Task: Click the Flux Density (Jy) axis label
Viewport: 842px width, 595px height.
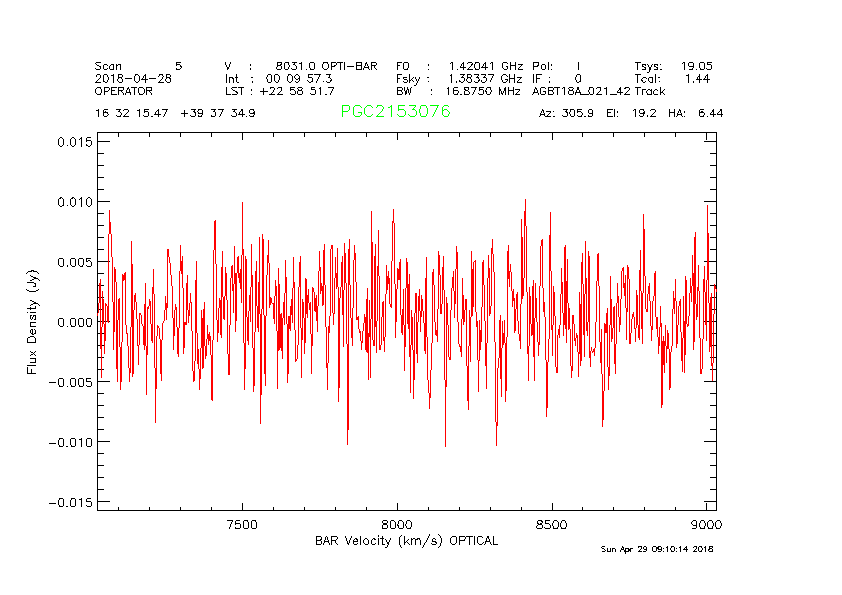Action: point(32,322)
